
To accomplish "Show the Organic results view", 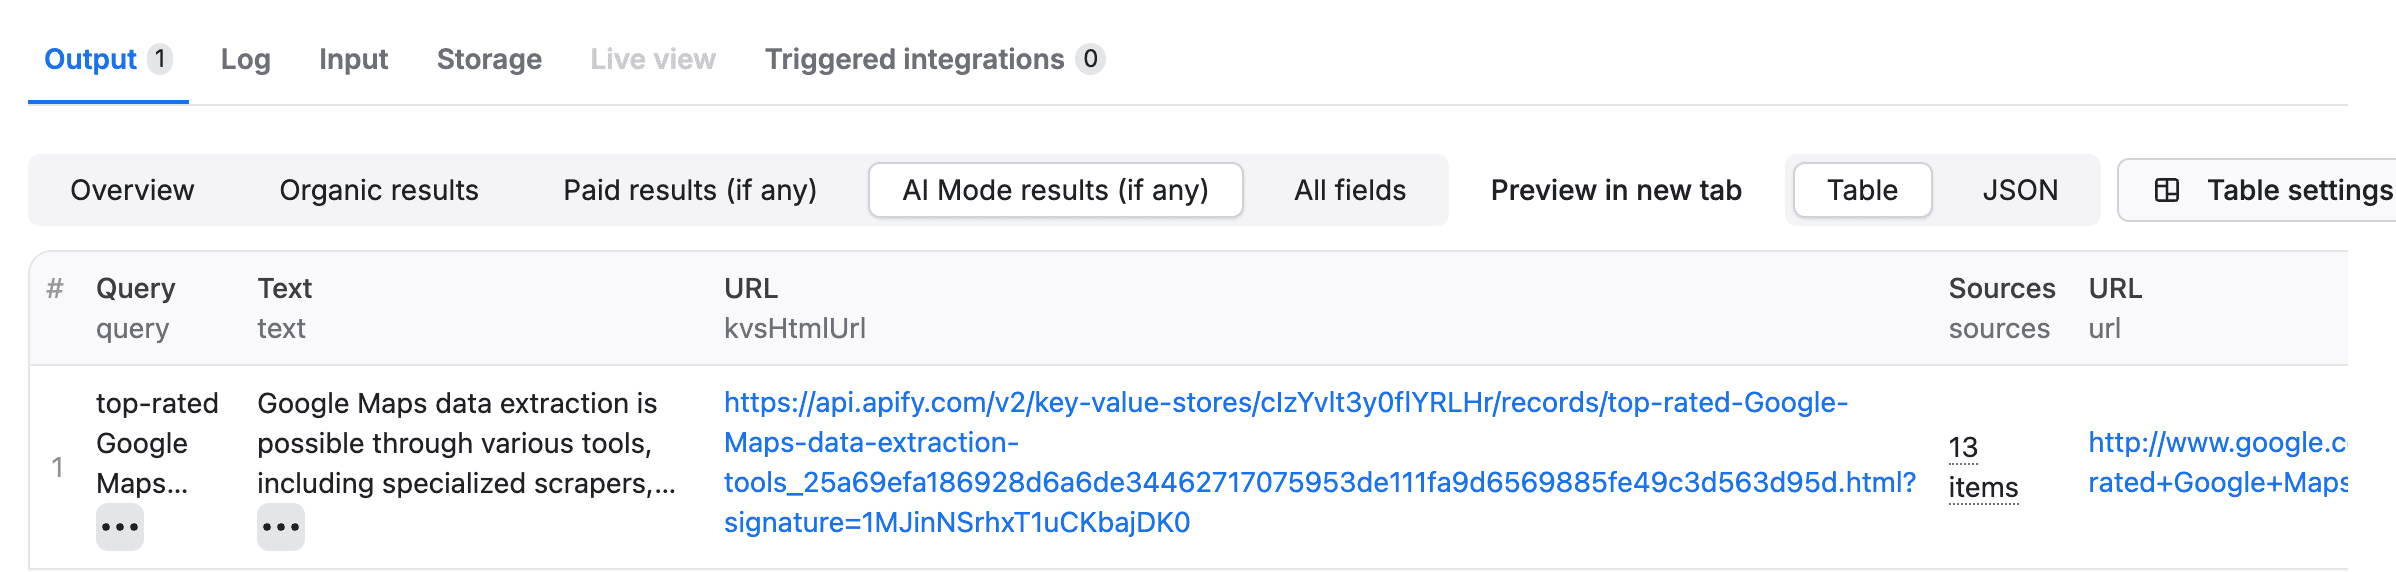I will 379,190.
